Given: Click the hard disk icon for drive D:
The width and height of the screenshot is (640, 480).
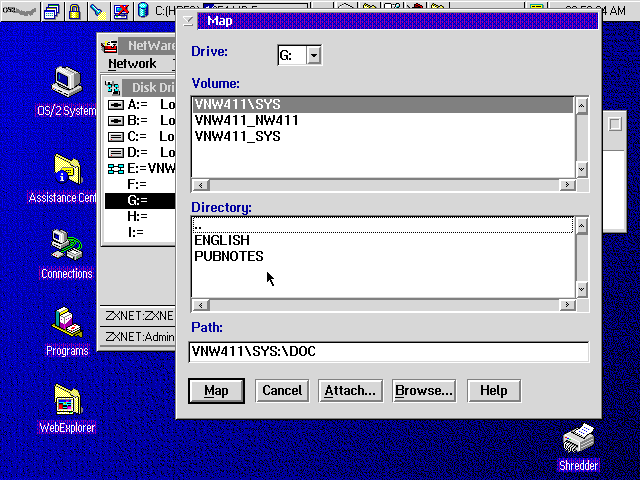Looking at the screenshot, I should pyautogui.click(x=116, y=153).
